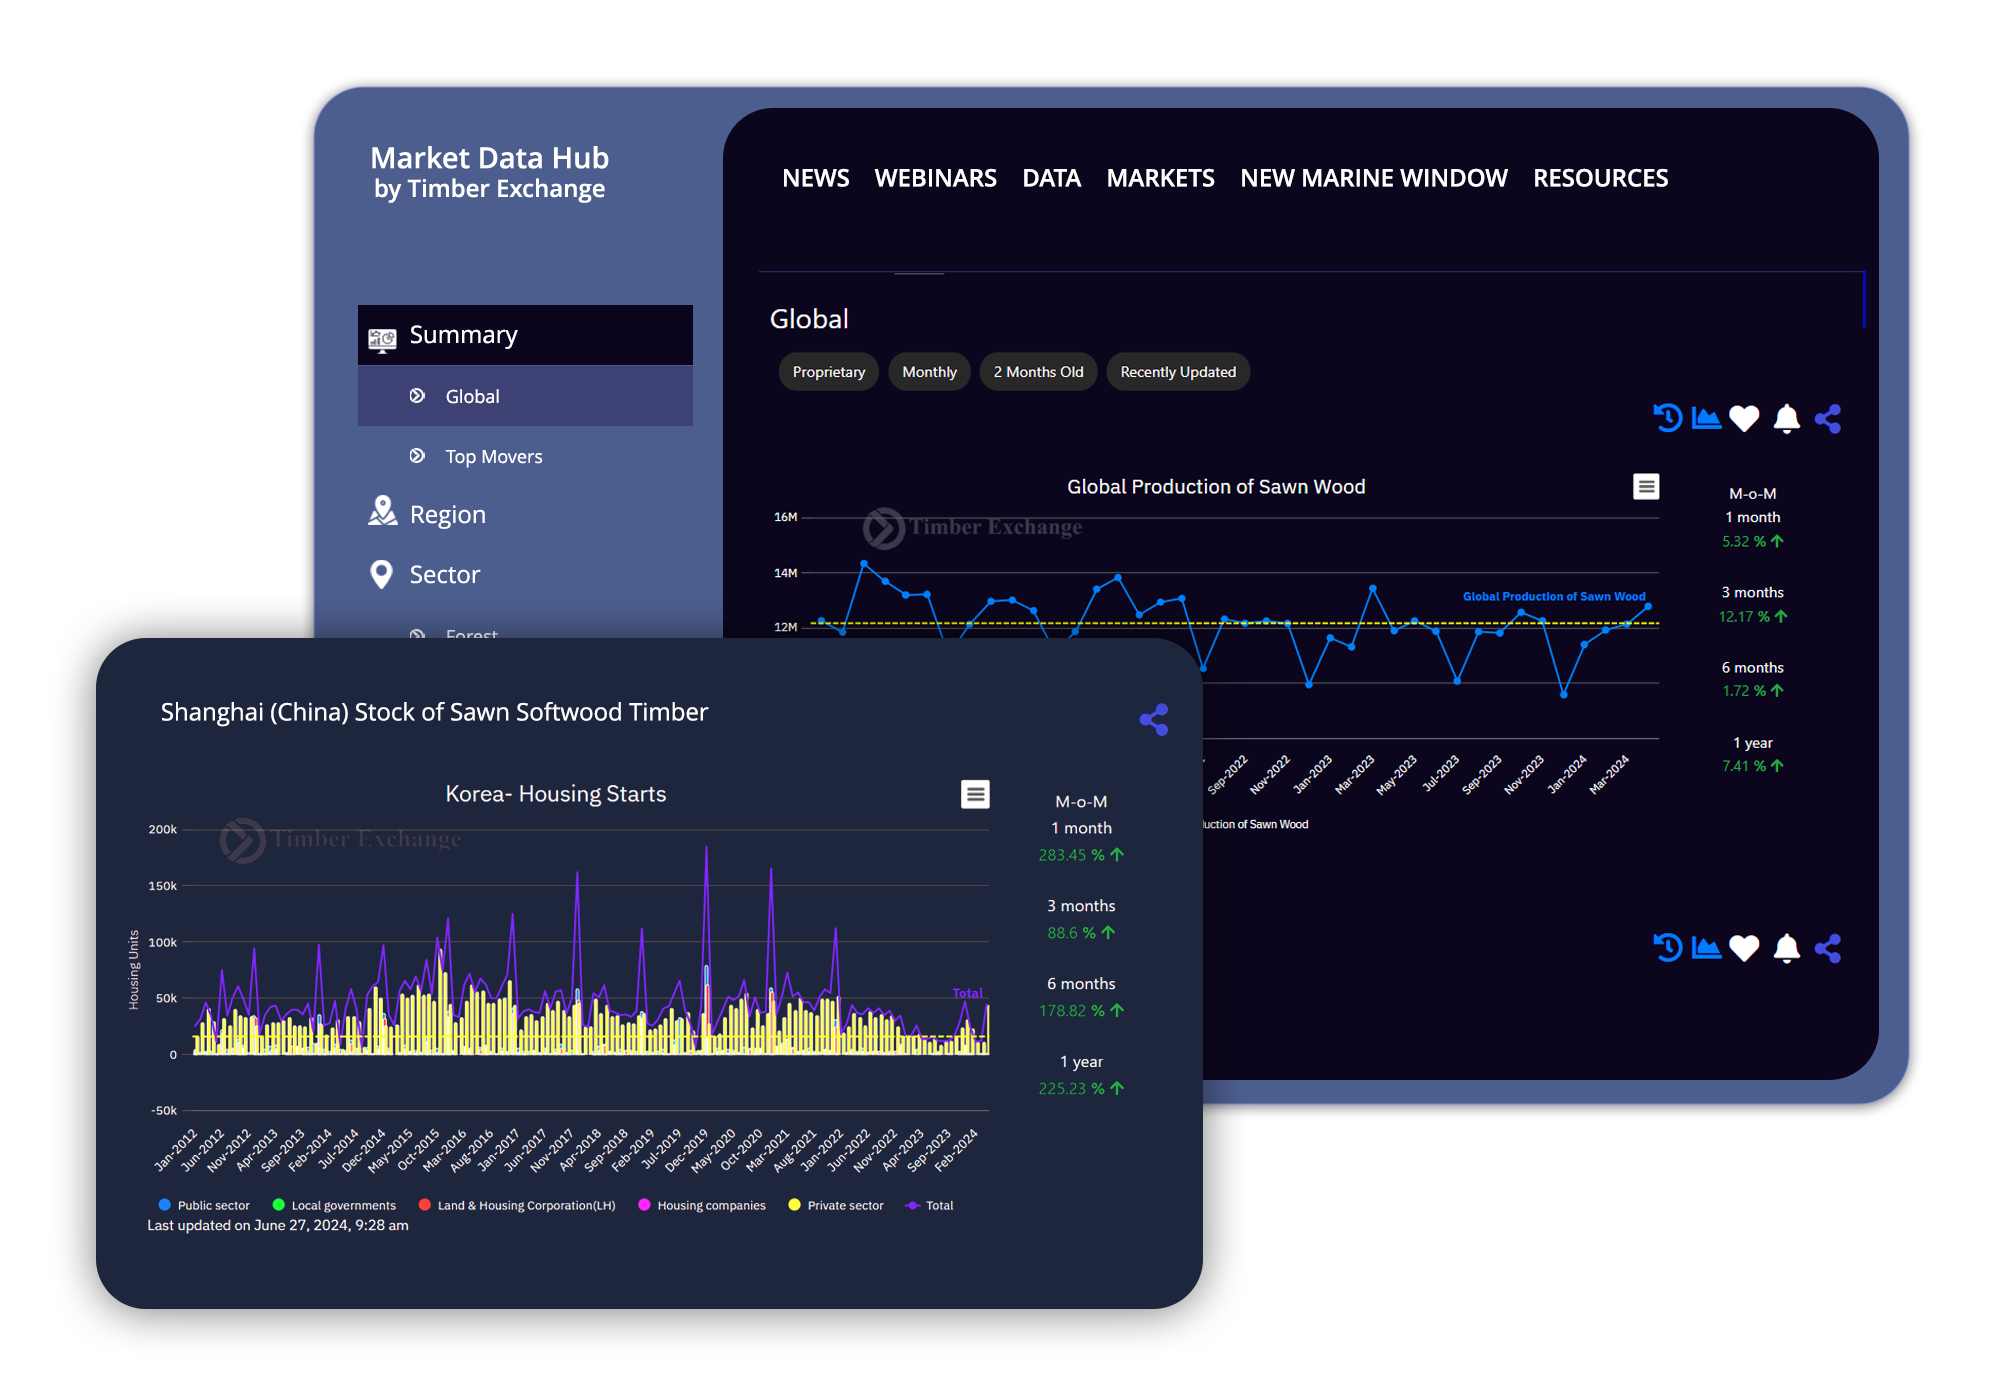This screenshot has height=1391, width=2000.
Task: Click the Proprietary tag pill
Action: [x=829, y=372]
